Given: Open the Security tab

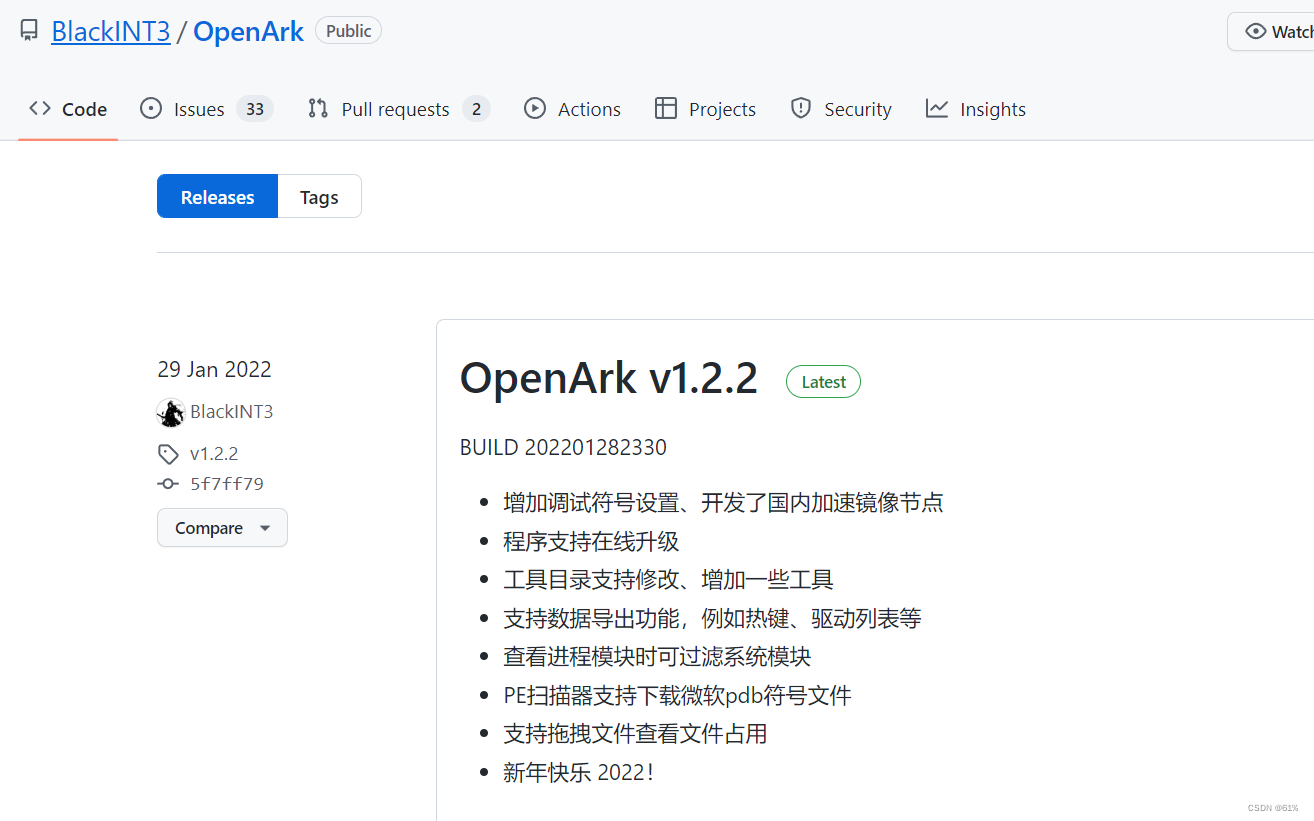Looking at the screenshot, I should click(x=841, y=109).
